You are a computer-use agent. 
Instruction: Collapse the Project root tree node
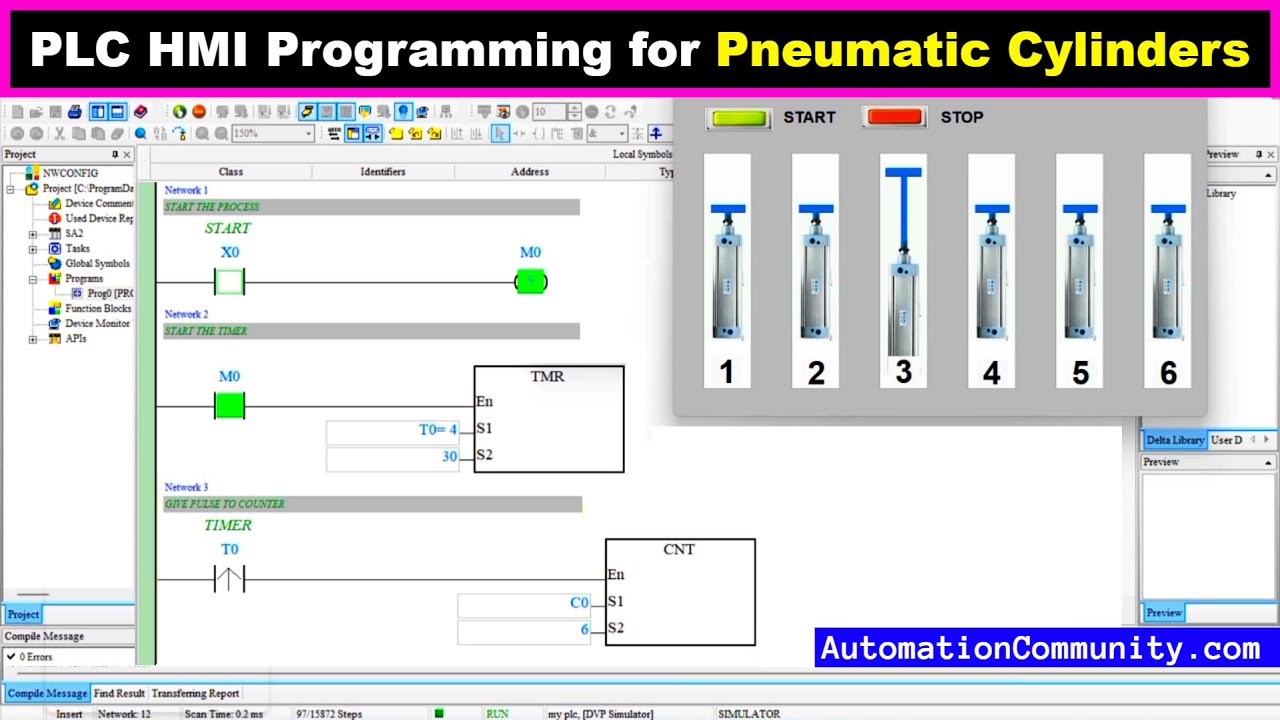[x=11, y=188]
